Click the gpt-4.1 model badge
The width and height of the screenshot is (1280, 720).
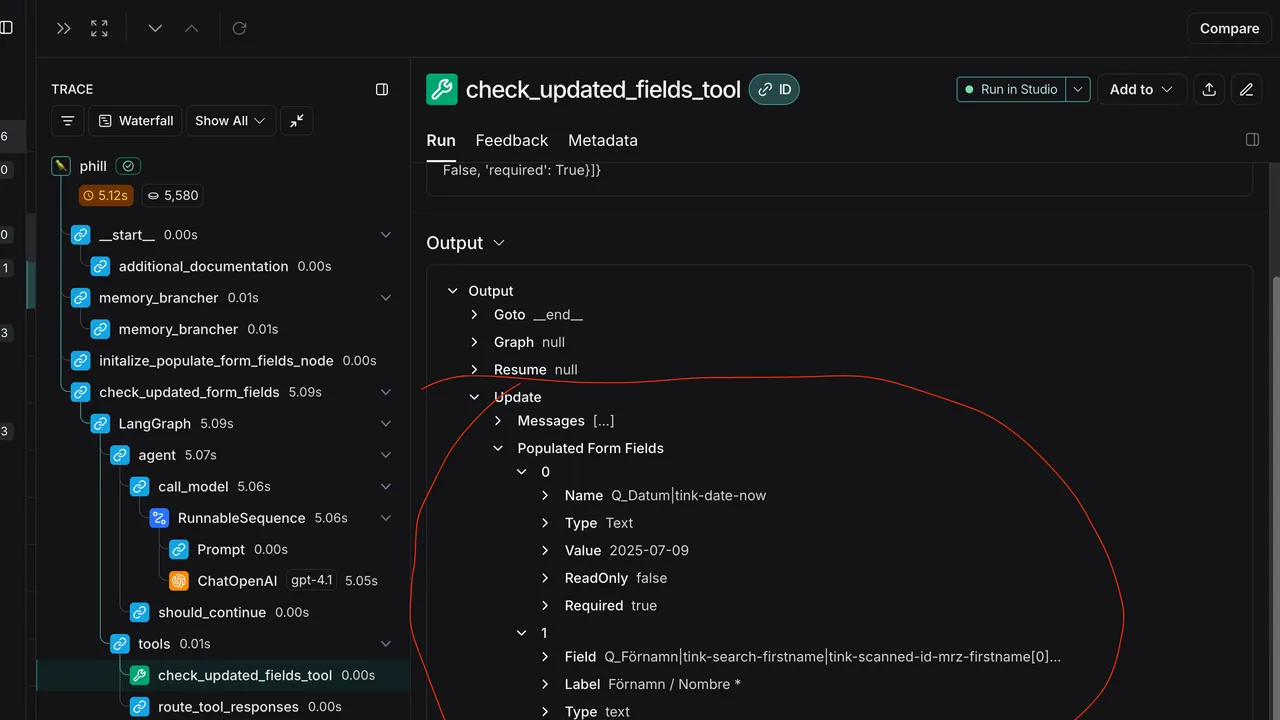311,580
